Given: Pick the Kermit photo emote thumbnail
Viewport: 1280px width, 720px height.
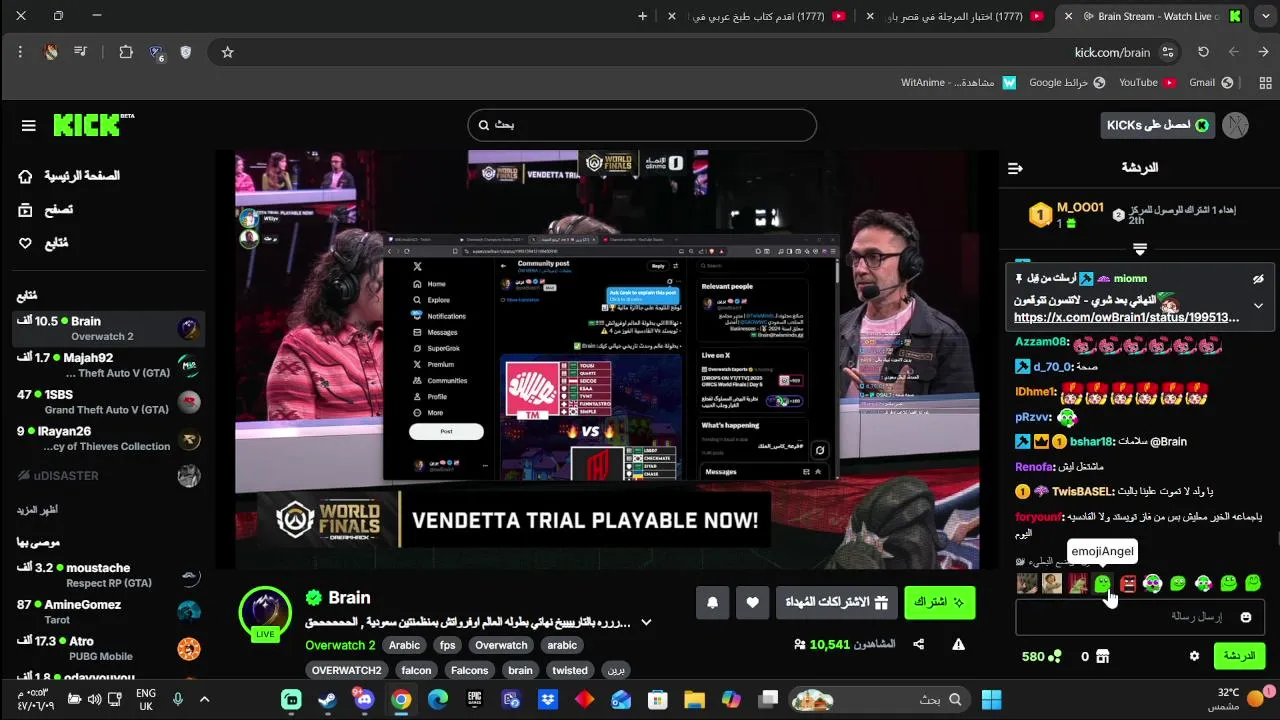Looking at the screenshot, I should click(1077, 583).
